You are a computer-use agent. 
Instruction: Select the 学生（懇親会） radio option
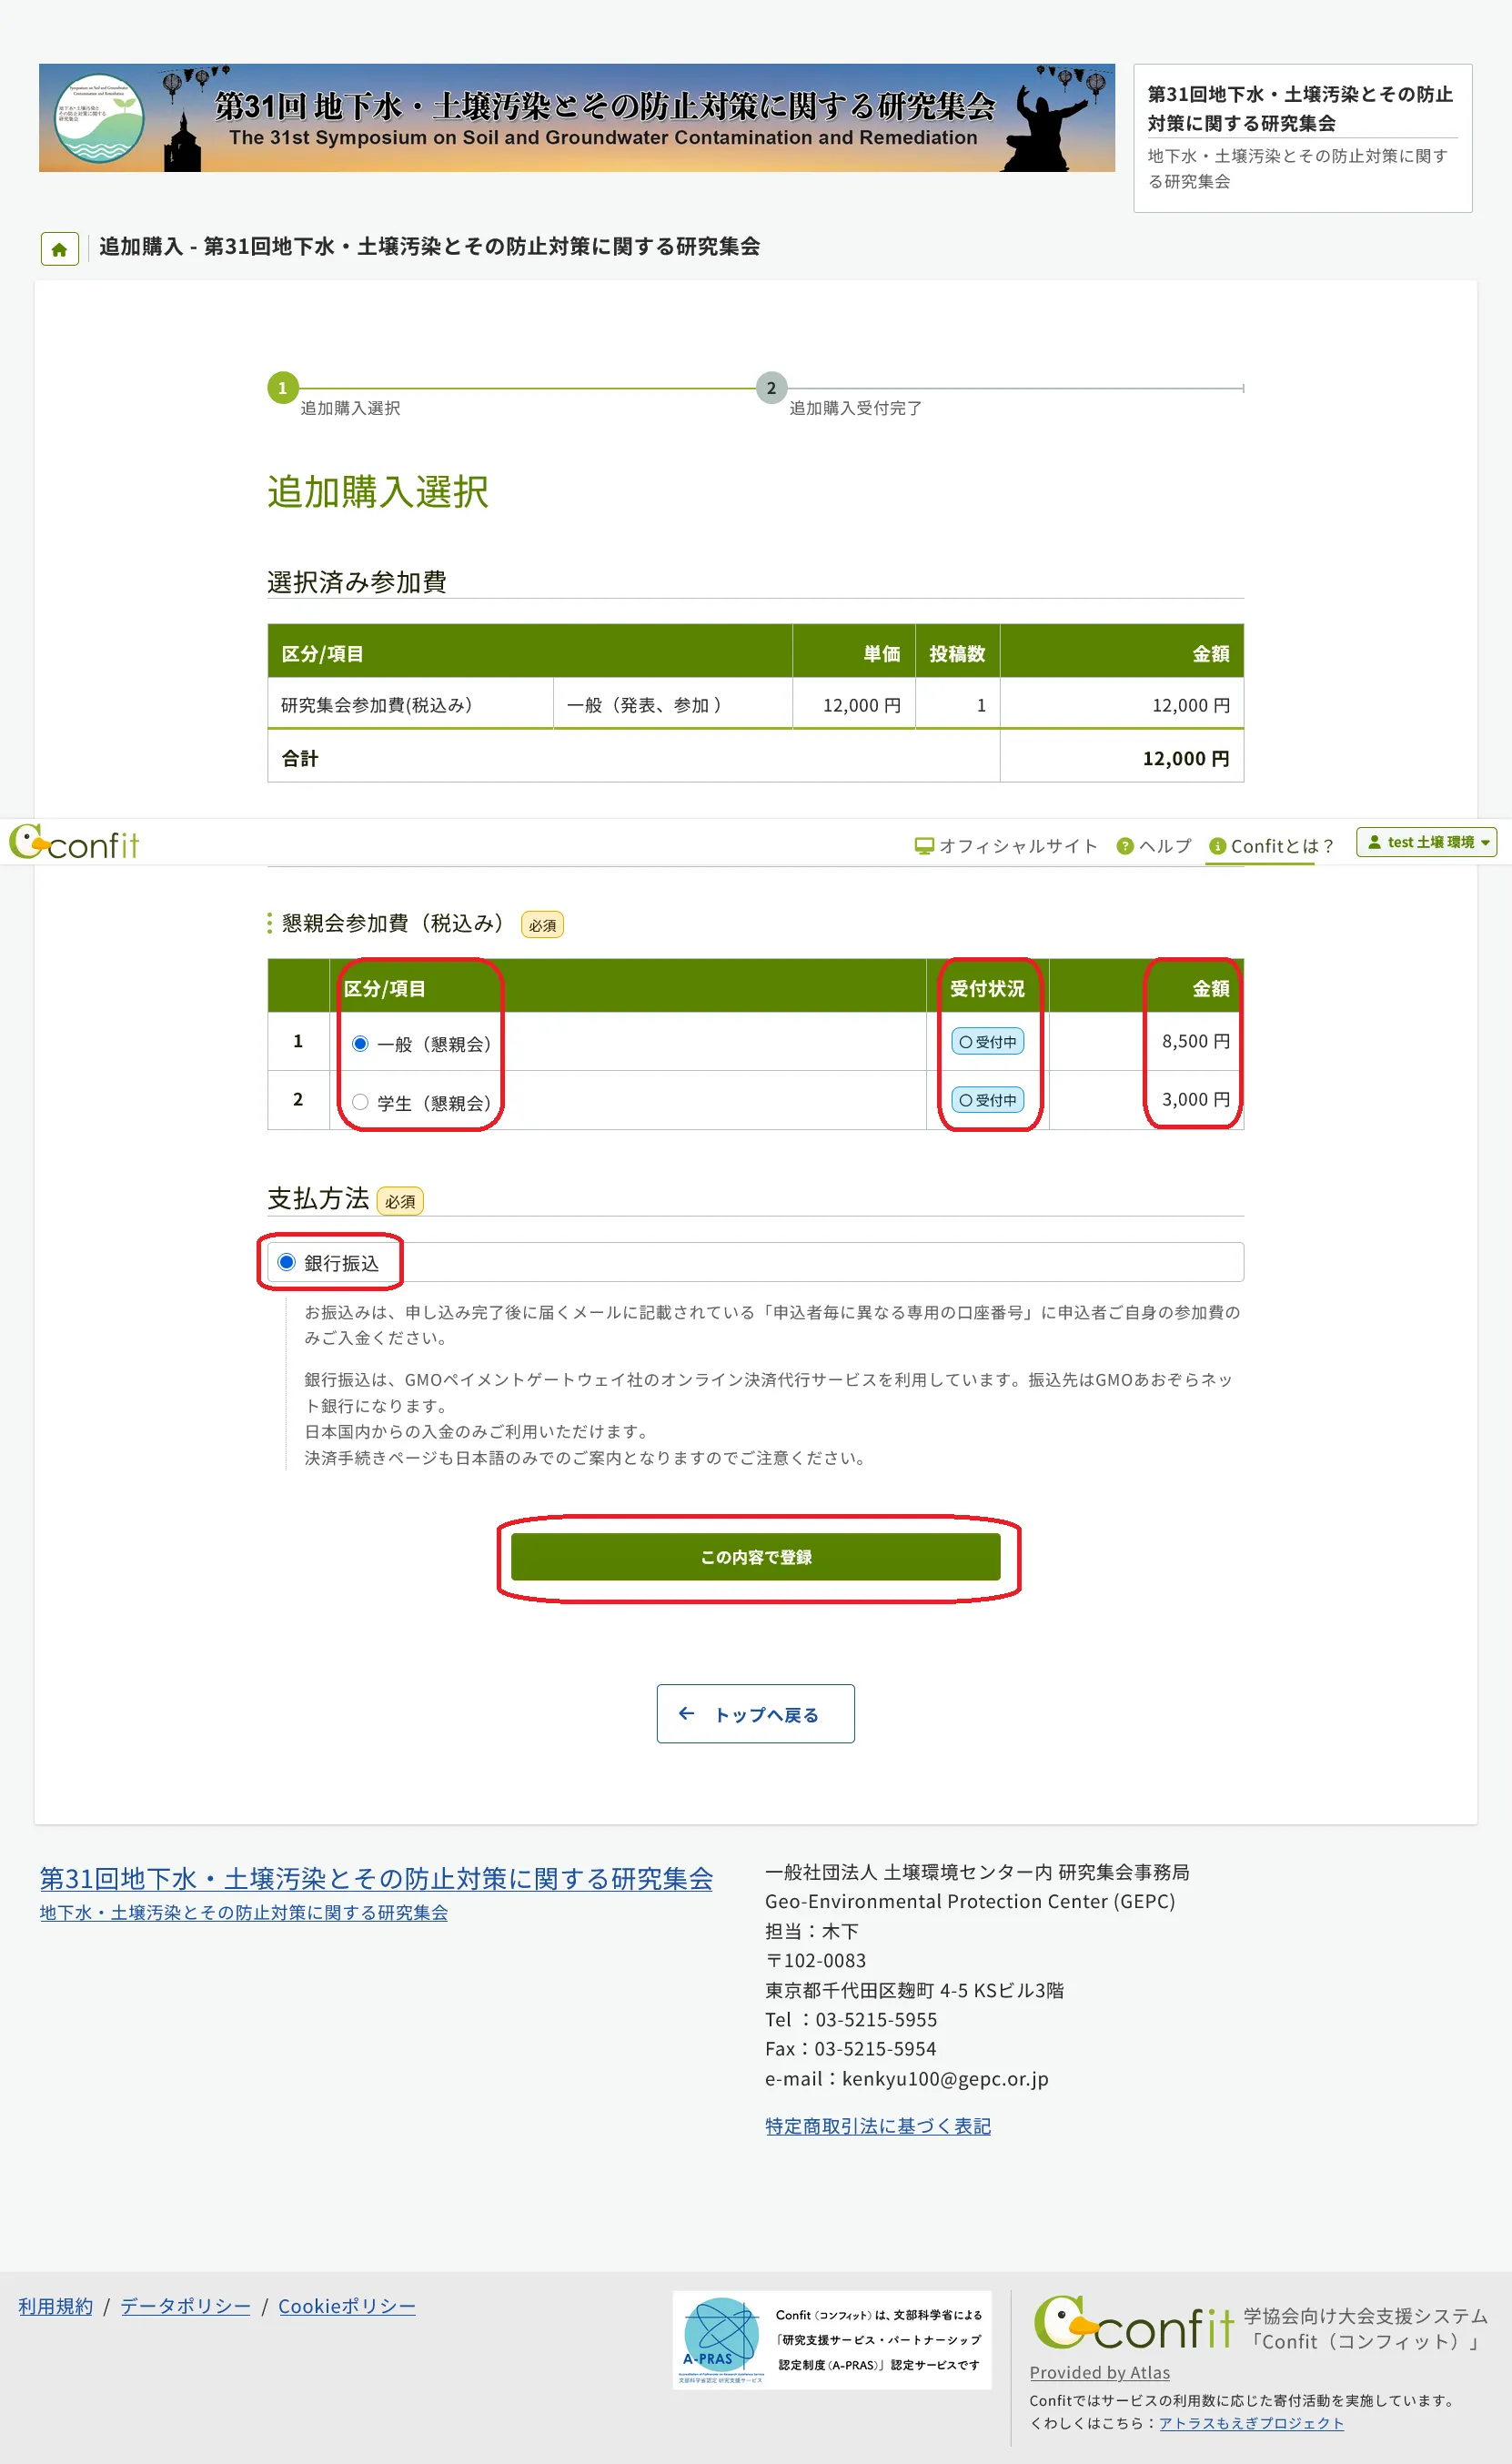[360, 1102]
